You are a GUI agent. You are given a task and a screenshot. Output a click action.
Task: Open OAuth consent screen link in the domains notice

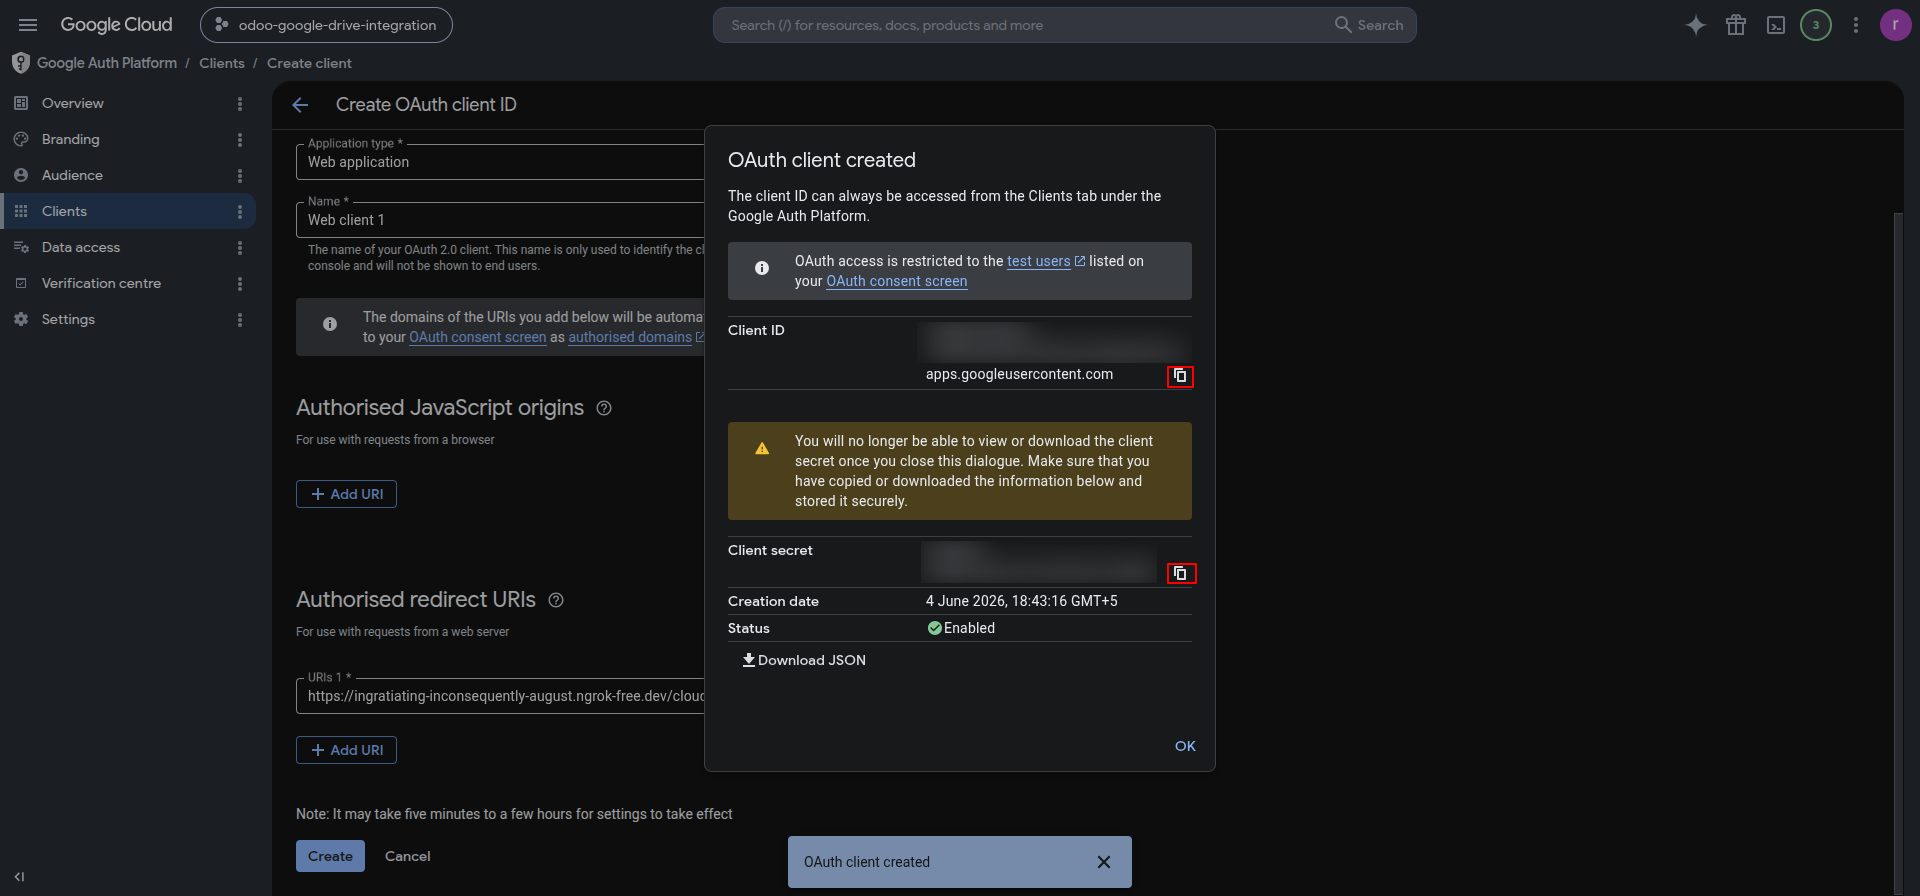(478, 337)
